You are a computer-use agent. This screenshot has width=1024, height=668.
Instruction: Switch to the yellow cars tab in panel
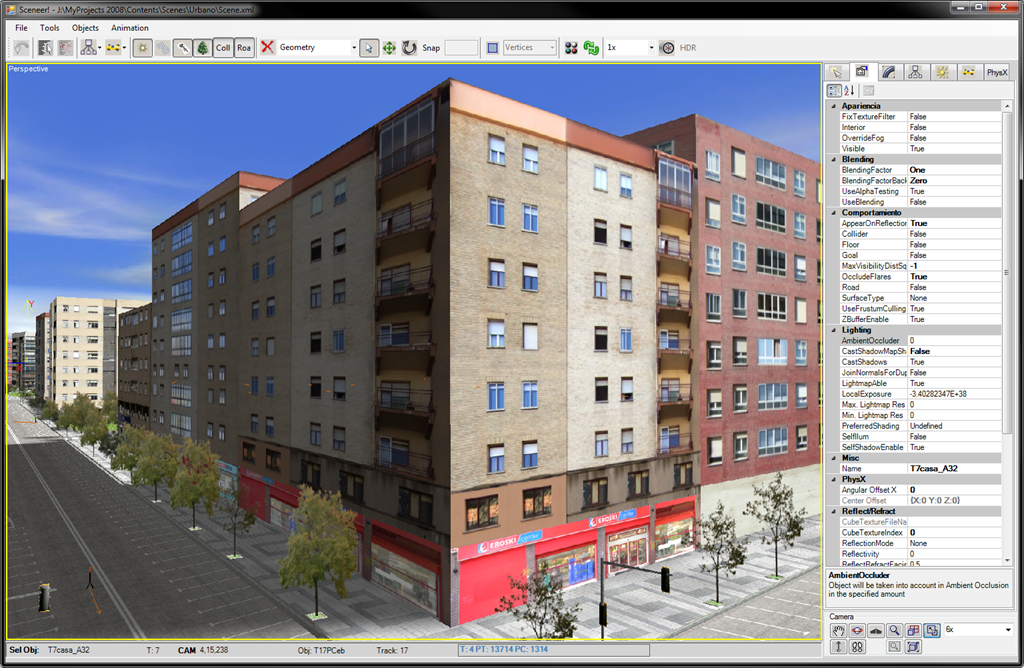(968, 72)
